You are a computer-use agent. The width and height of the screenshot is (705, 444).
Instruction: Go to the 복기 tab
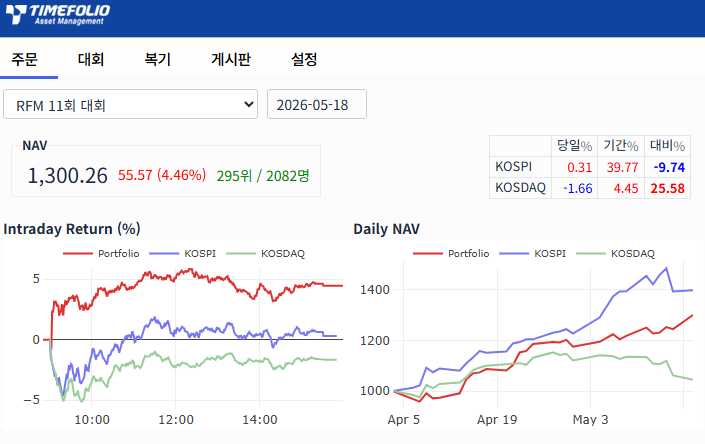pyautogui.click(x=157, y=59)
